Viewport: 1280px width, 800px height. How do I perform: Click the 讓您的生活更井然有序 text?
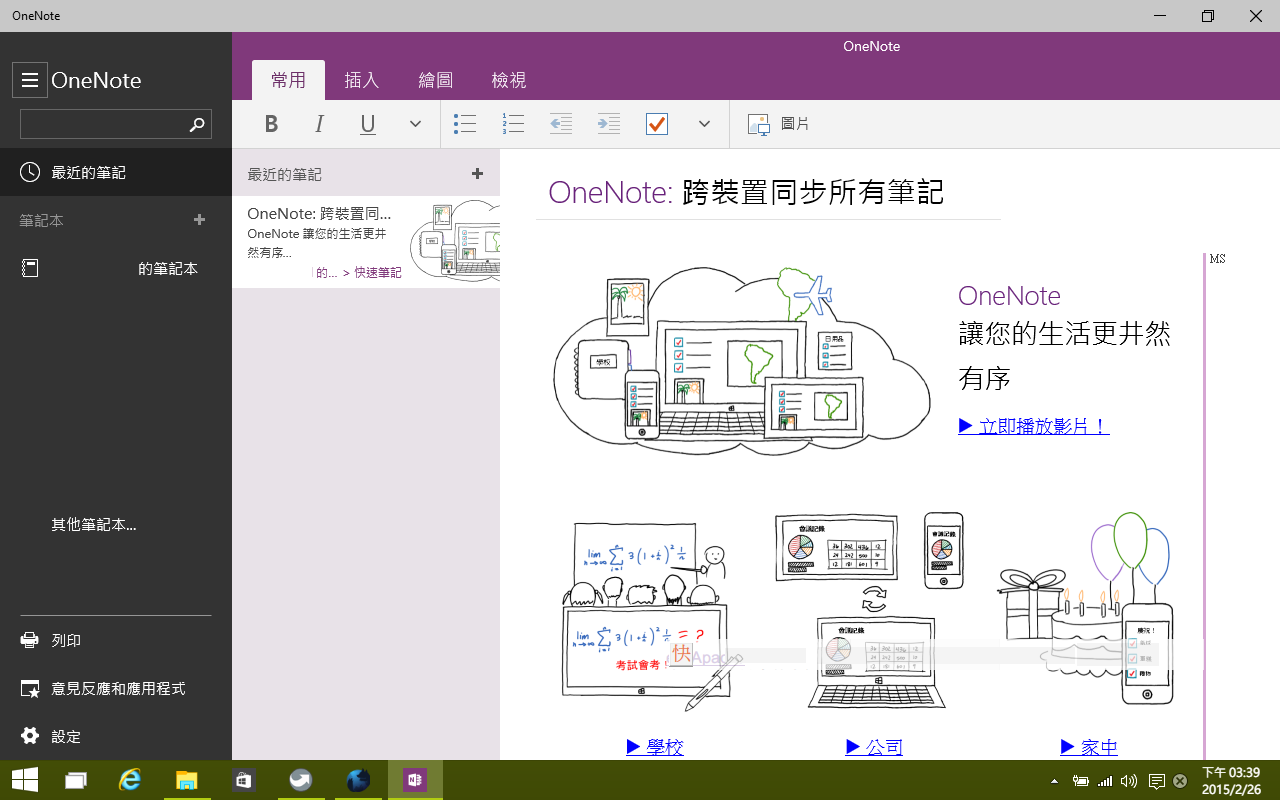coord(1065,356)
